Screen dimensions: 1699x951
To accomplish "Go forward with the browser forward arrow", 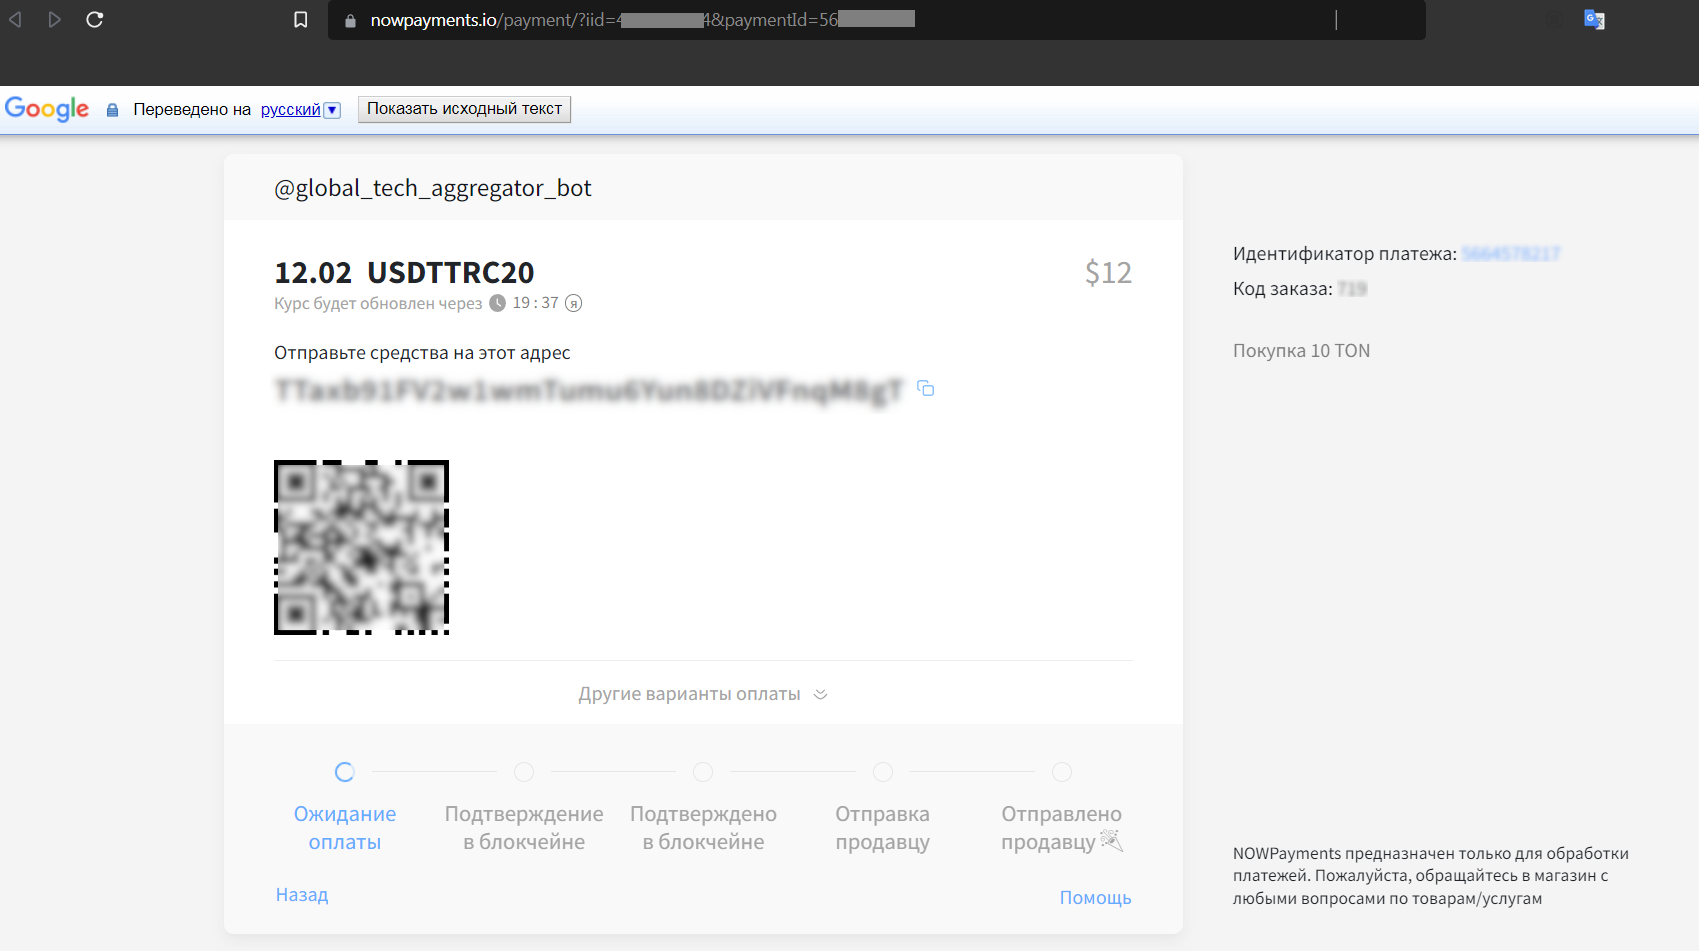I will click(55, 20).
